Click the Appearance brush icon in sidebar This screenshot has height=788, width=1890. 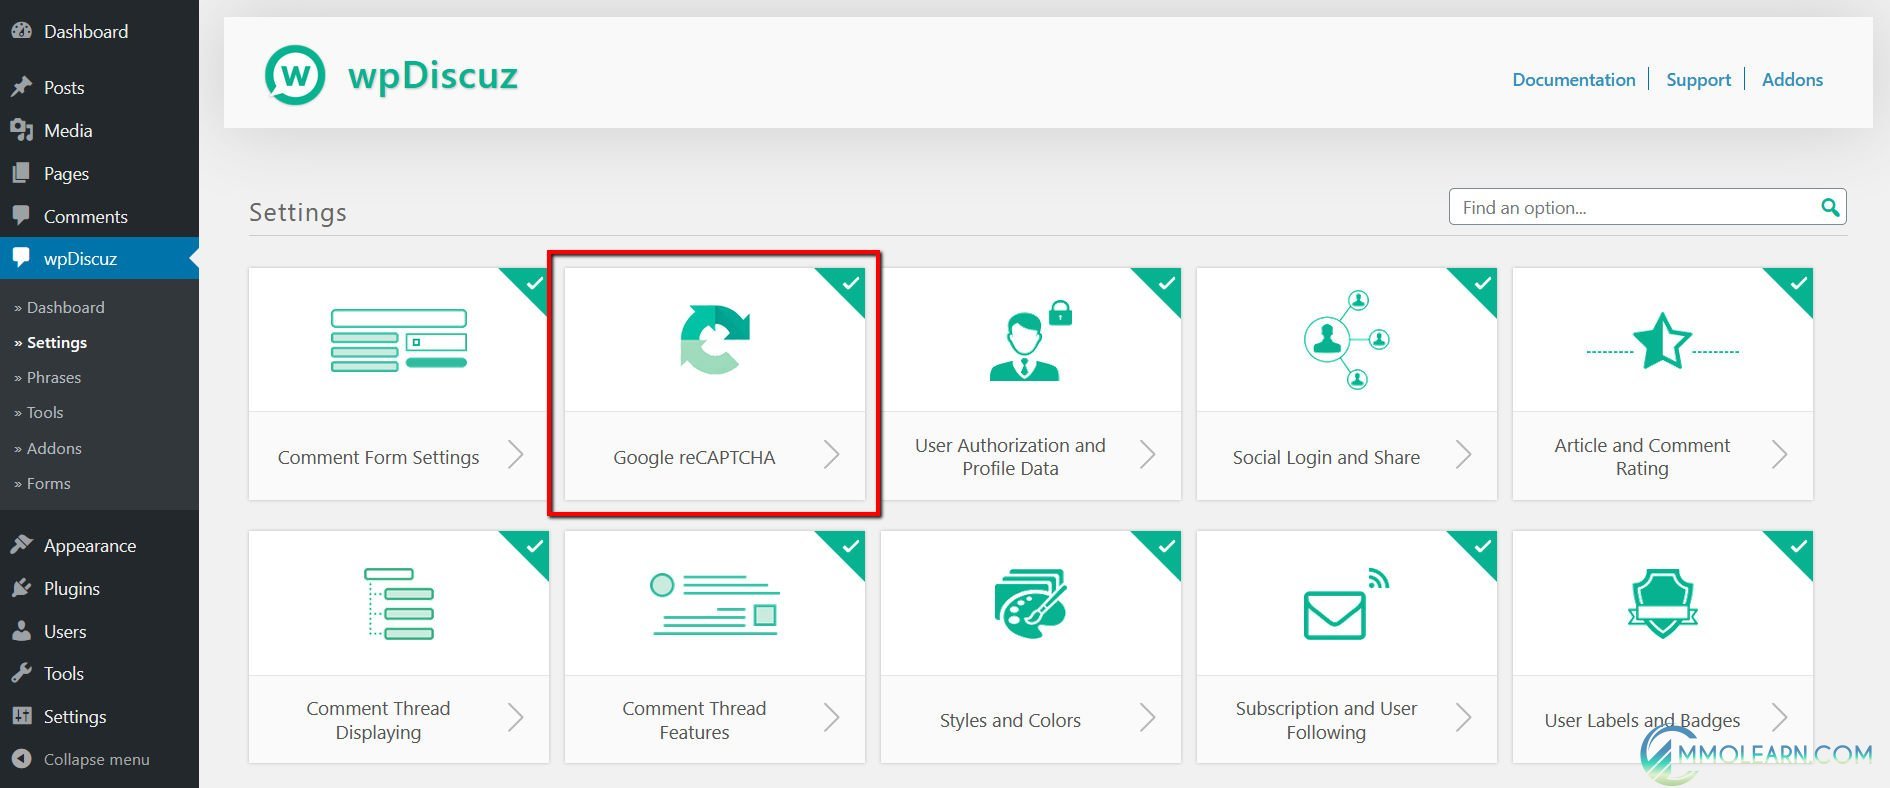coord(21,545)
